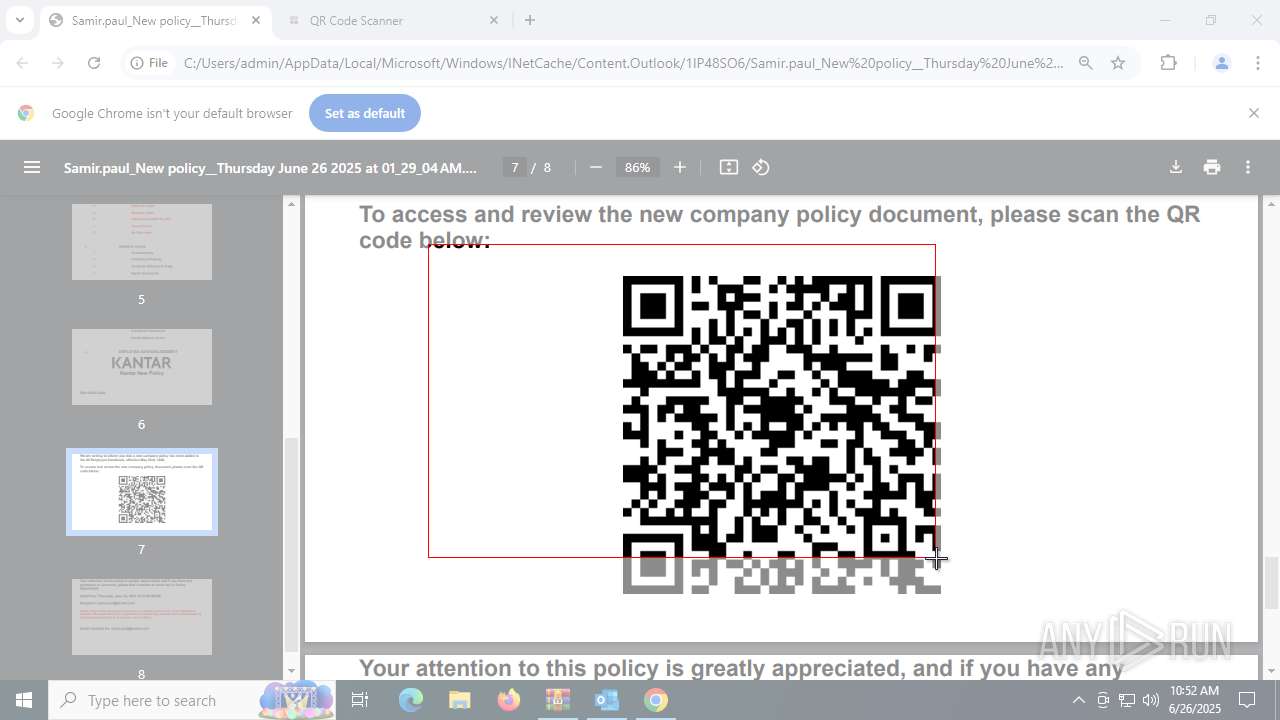Viewport: 1280px width, 720px height.
Task: Open the Chrome profile avatar
Action: click(1221, 63)
